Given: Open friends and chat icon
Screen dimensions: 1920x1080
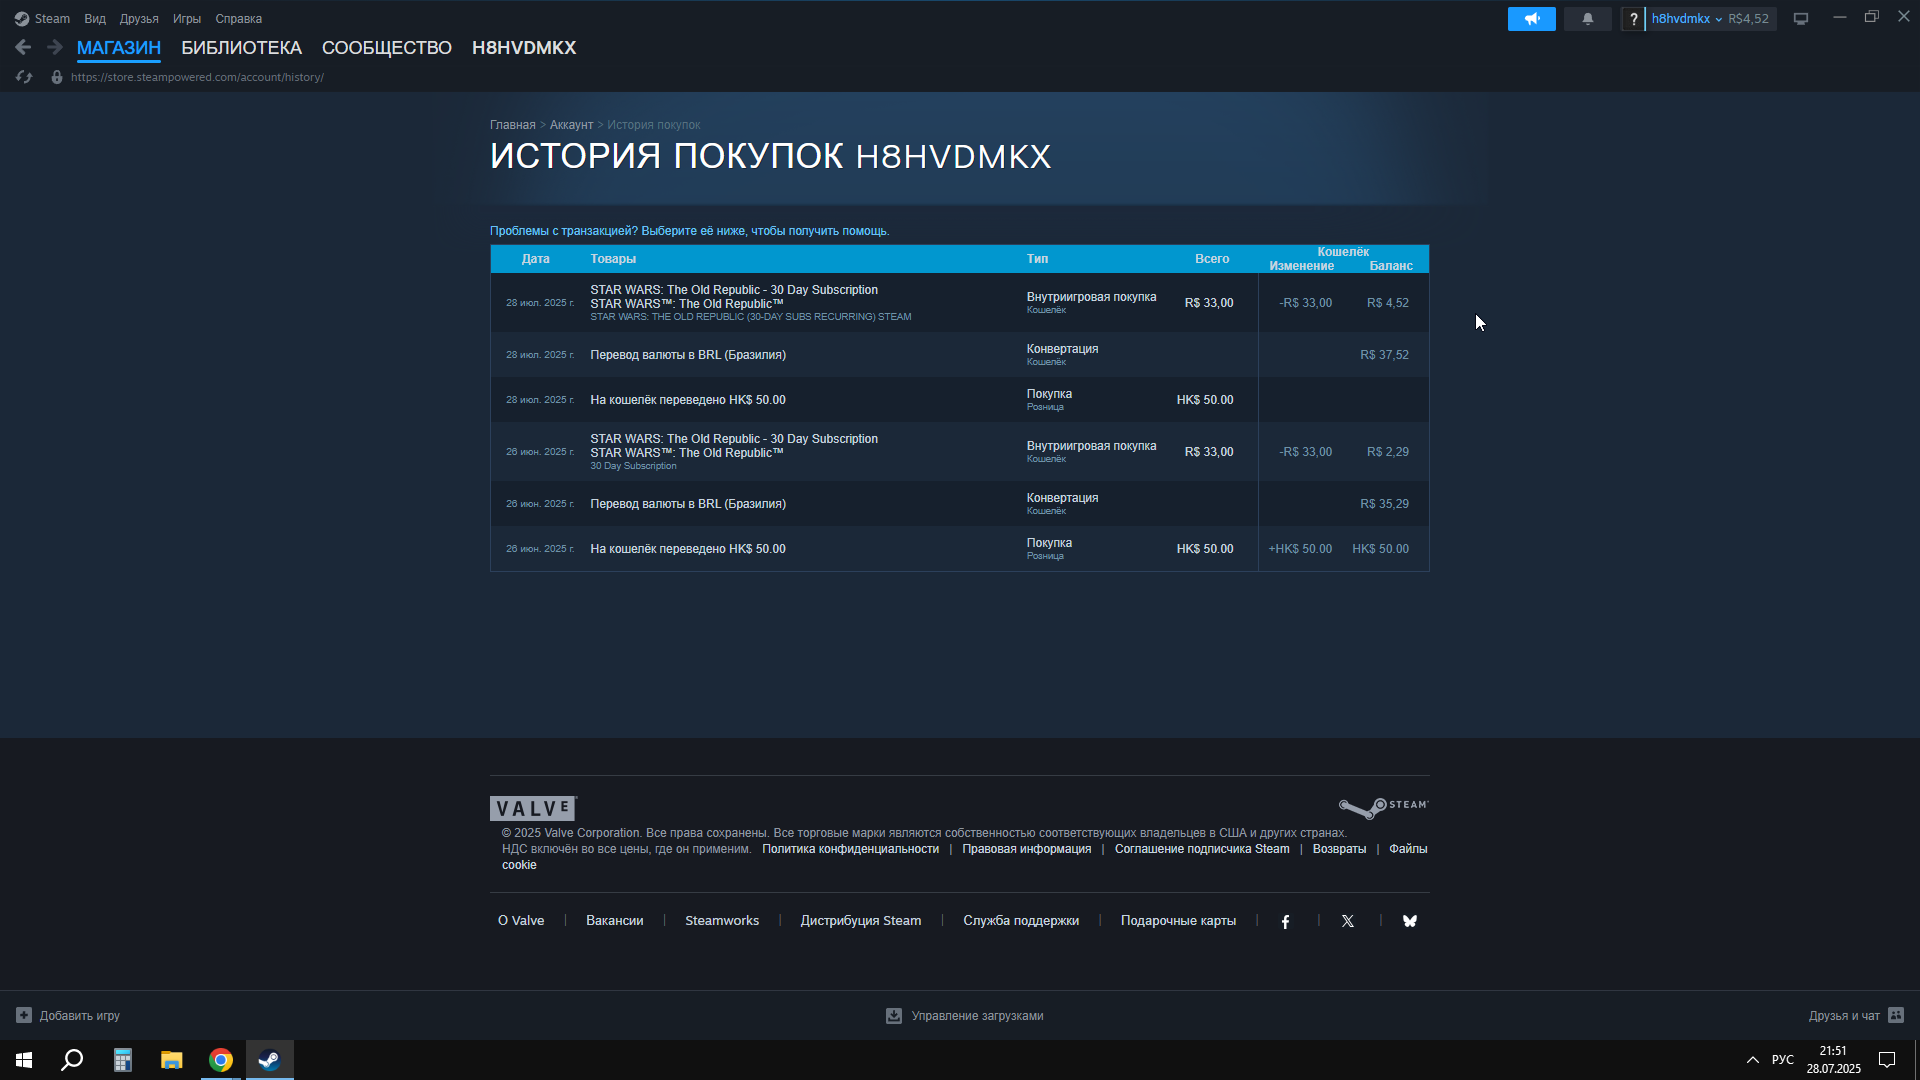Looking at the screenshot, I should (x=1896, y=1015).
